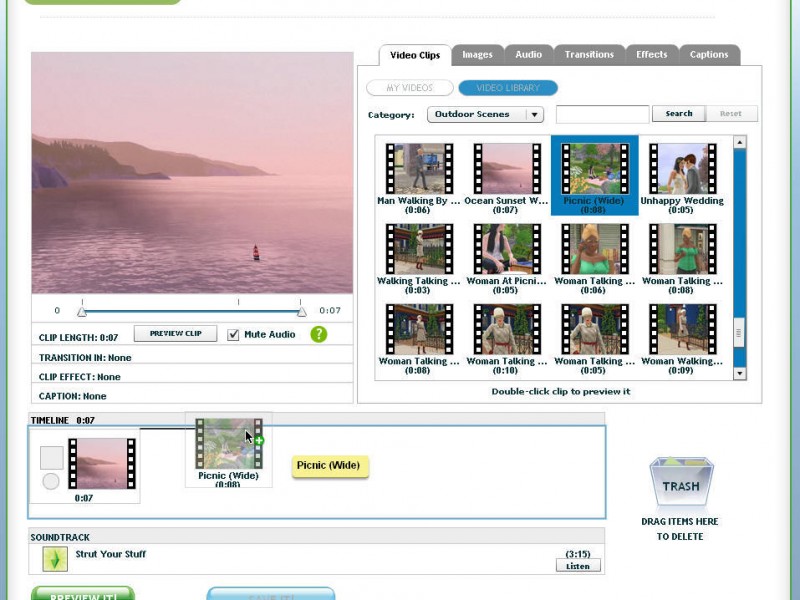Select the Ocean Sunset clip in the library

pyautogui.click(x=506, y=168)
